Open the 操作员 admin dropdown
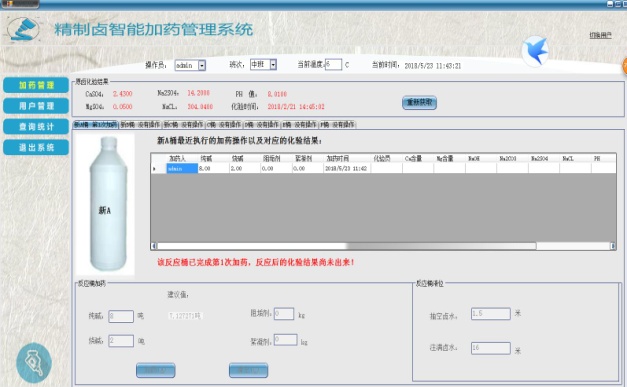Image resolution: width=627 pixels, height=387 pixels. tap(202, 65)
